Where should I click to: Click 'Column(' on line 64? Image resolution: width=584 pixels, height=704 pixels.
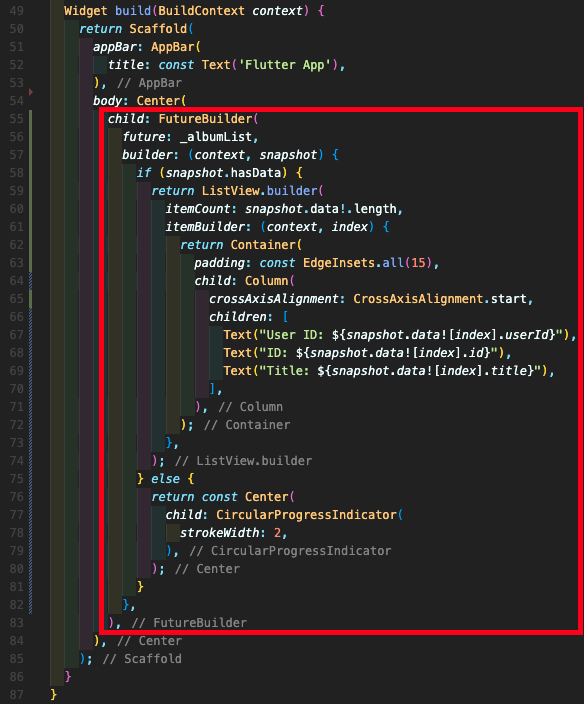tap(270, 281)
